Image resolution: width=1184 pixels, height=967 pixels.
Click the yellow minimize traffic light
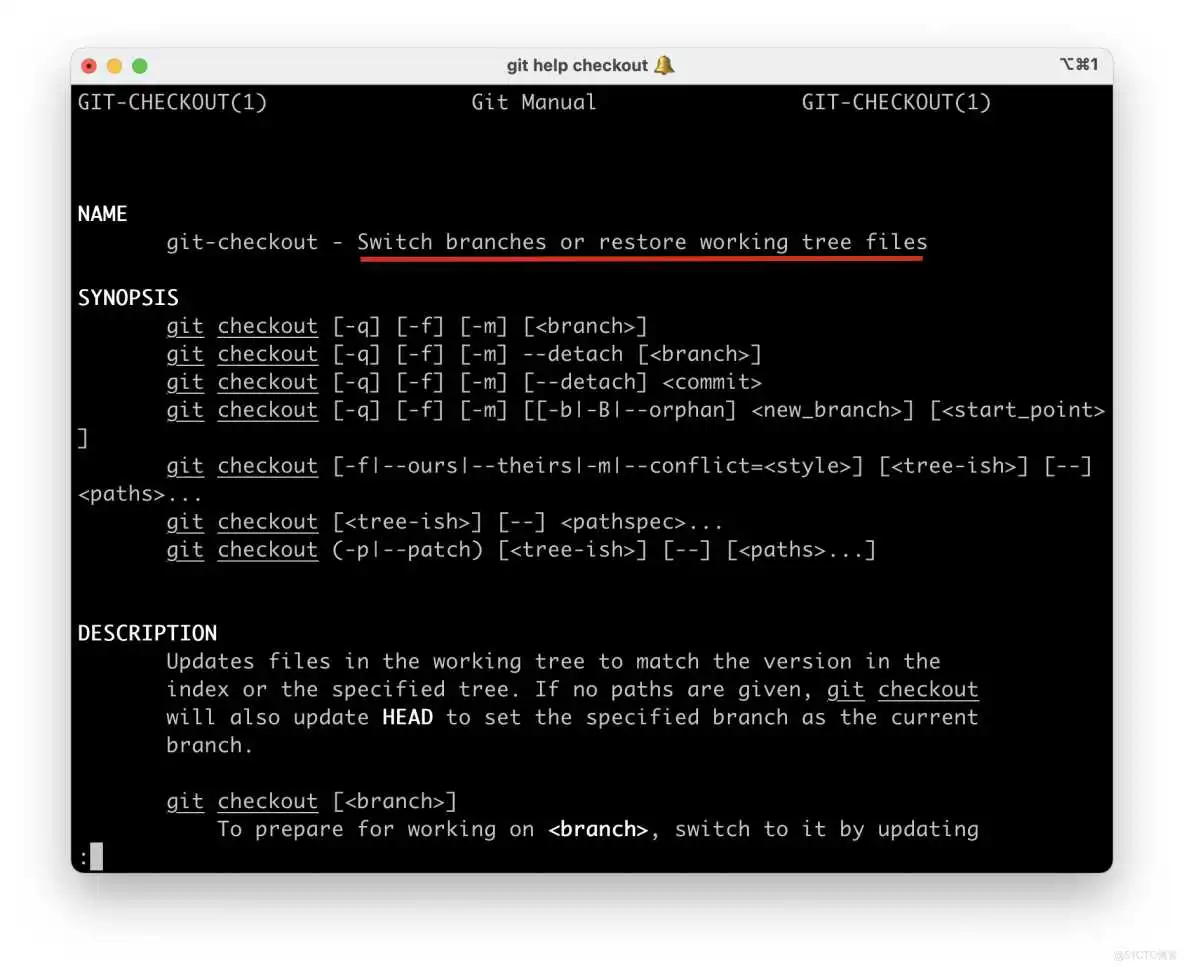click(113, 63)
